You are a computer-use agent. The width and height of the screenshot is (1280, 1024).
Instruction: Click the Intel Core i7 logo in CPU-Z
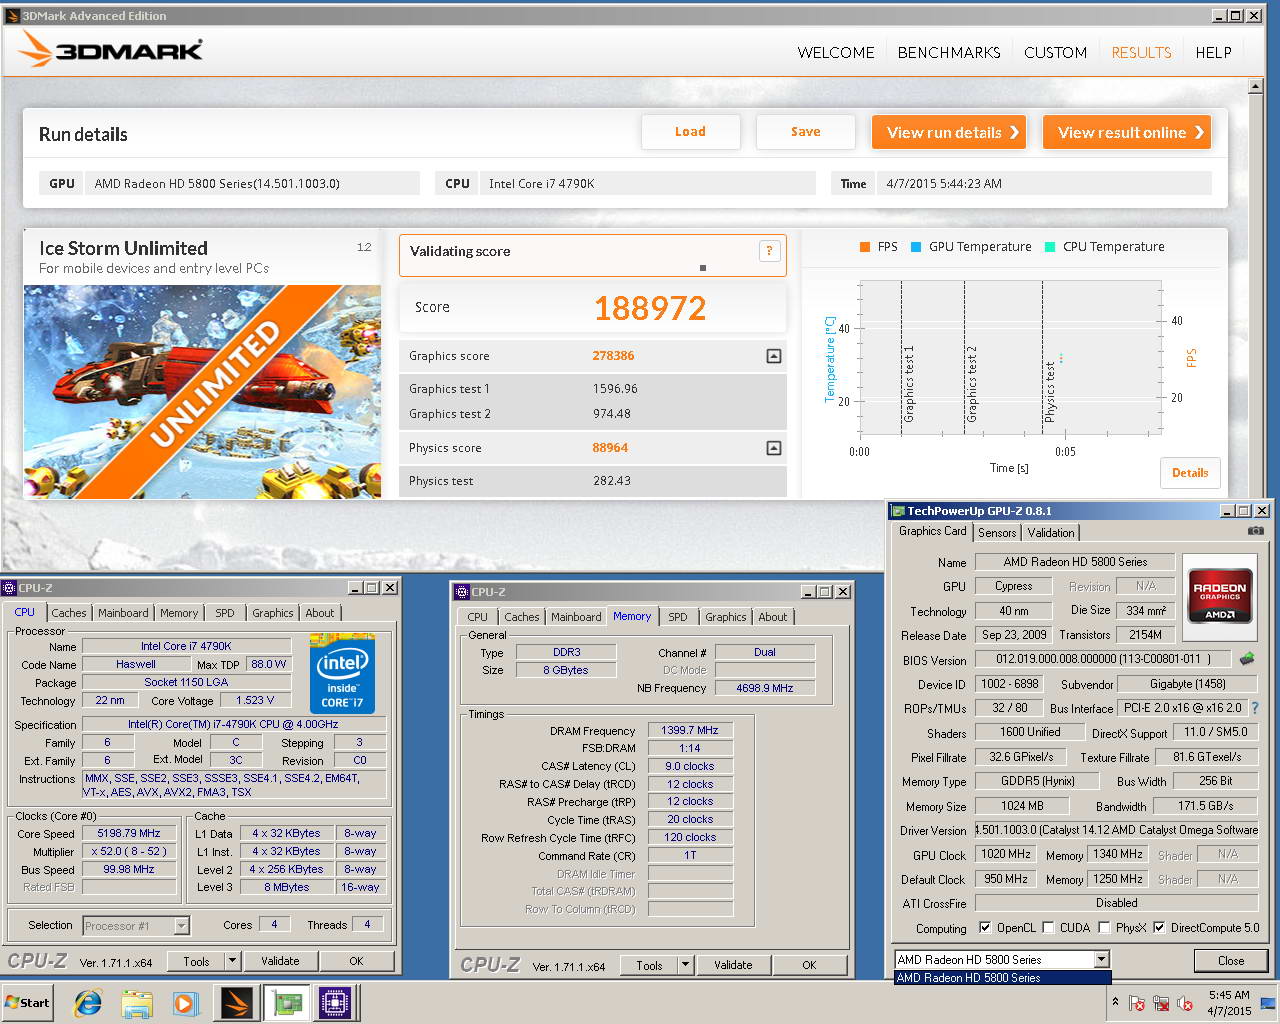[x=342, y=673]
